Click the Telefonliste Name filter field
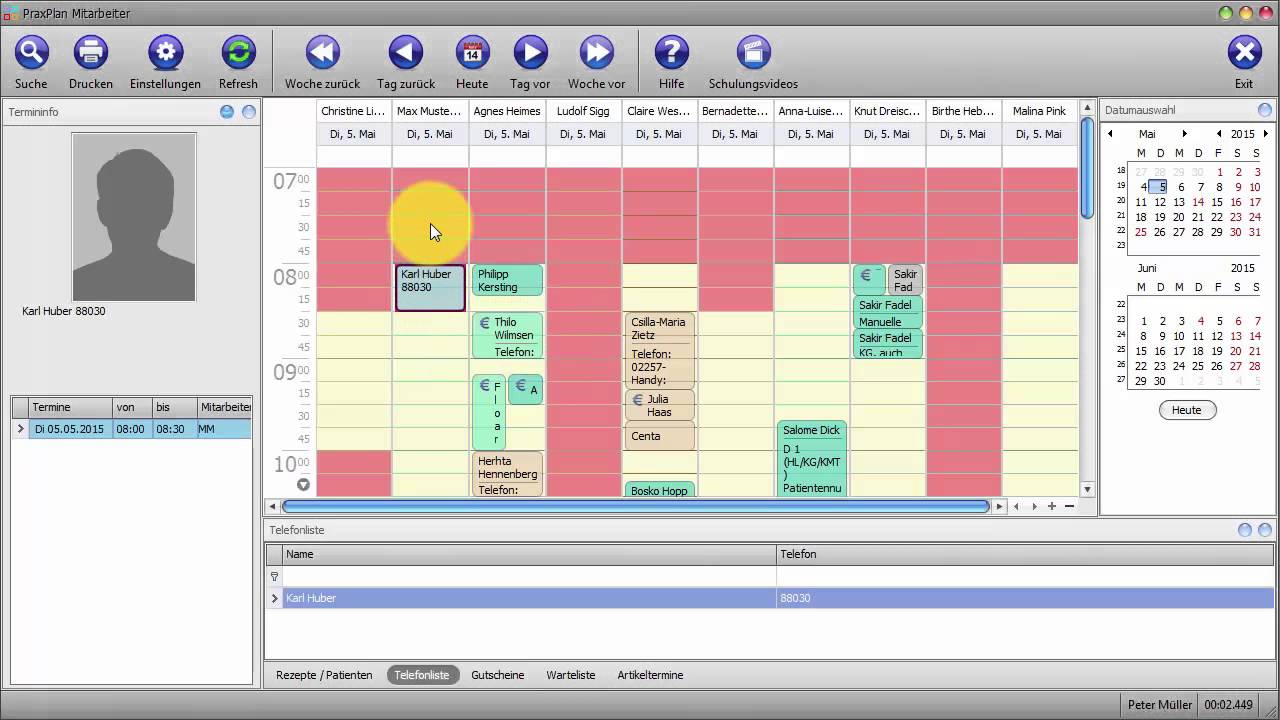Screen dimensions: 1280x720 (x=528, y=577)
